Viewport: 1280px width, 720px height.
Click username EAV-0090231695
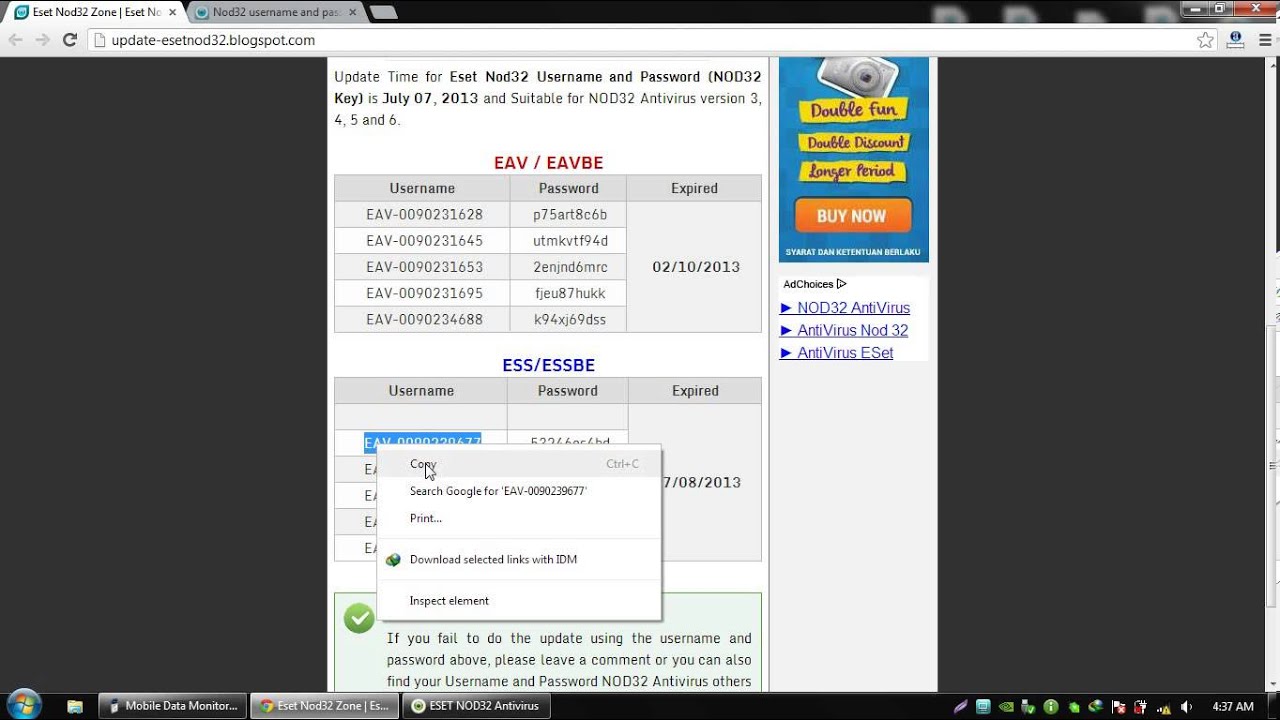(424, 293)
